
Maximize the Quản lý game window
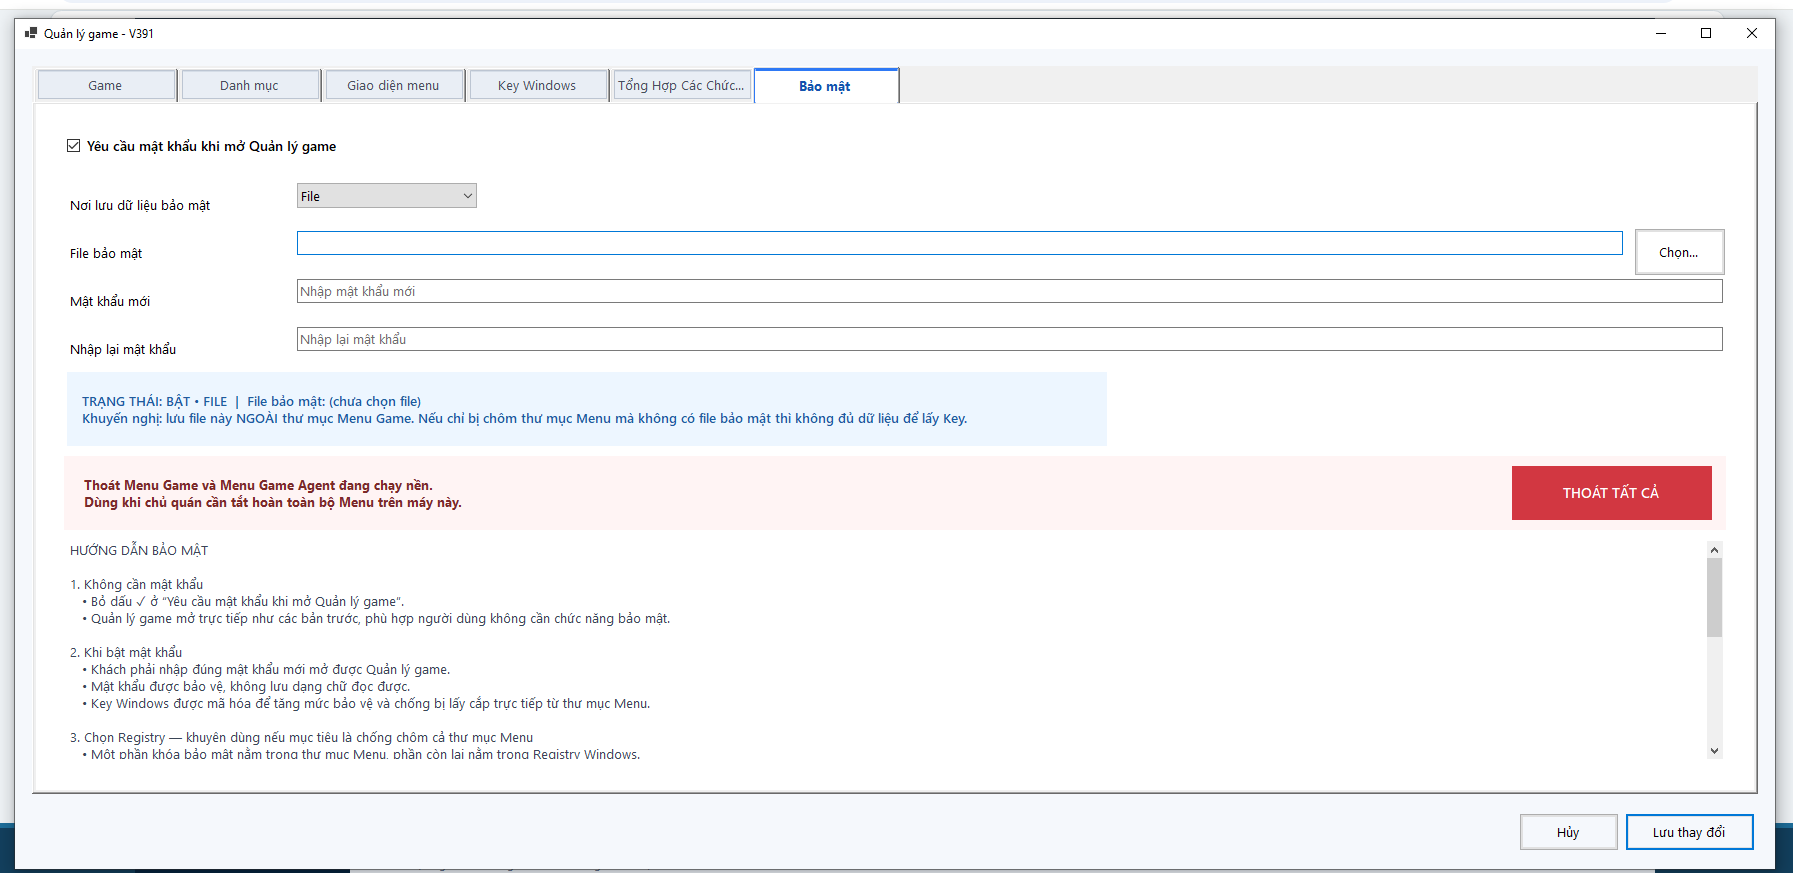click(1706, 33)
